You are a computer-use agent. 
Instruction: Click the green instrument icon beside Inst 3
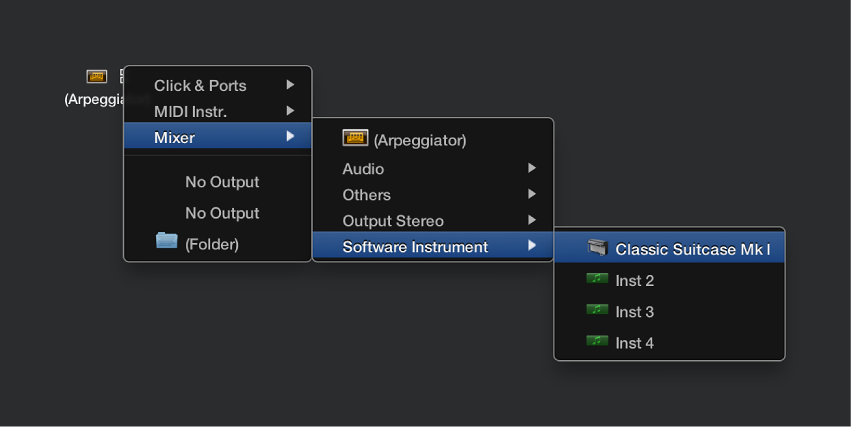[597, 310]
